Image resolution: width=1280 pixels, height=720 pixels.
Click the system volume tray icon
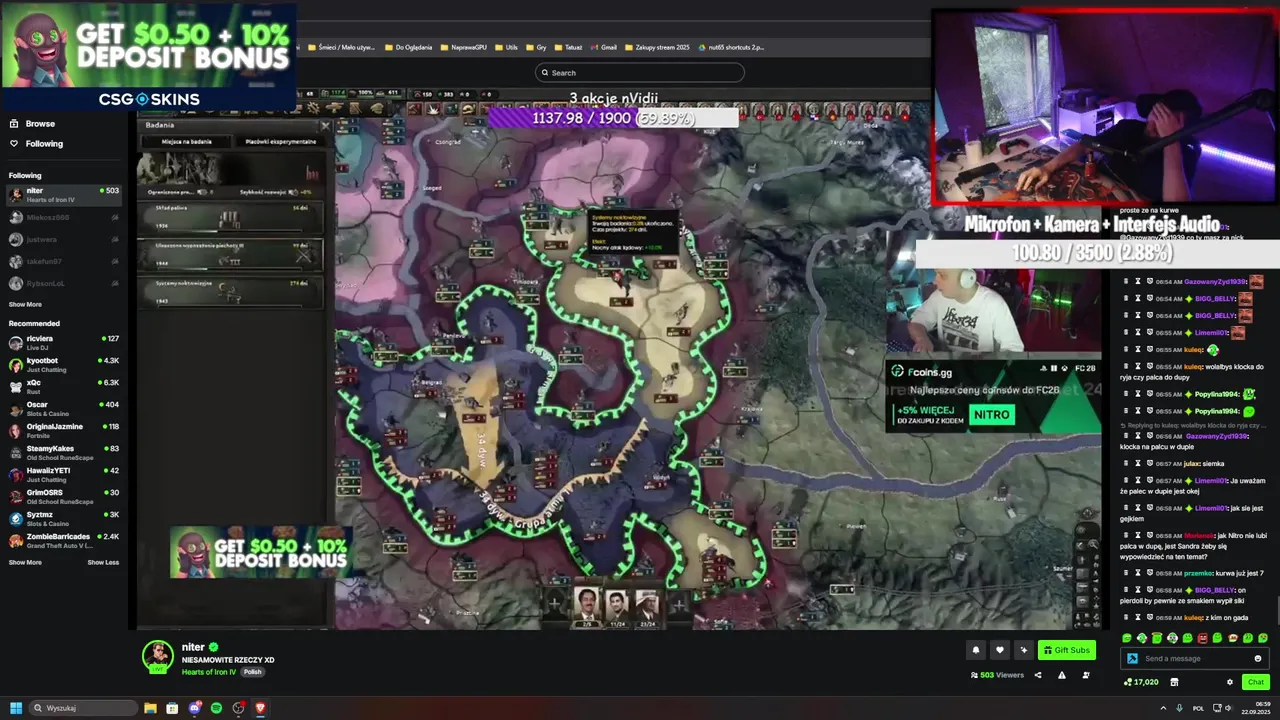tap(1229, 708)
